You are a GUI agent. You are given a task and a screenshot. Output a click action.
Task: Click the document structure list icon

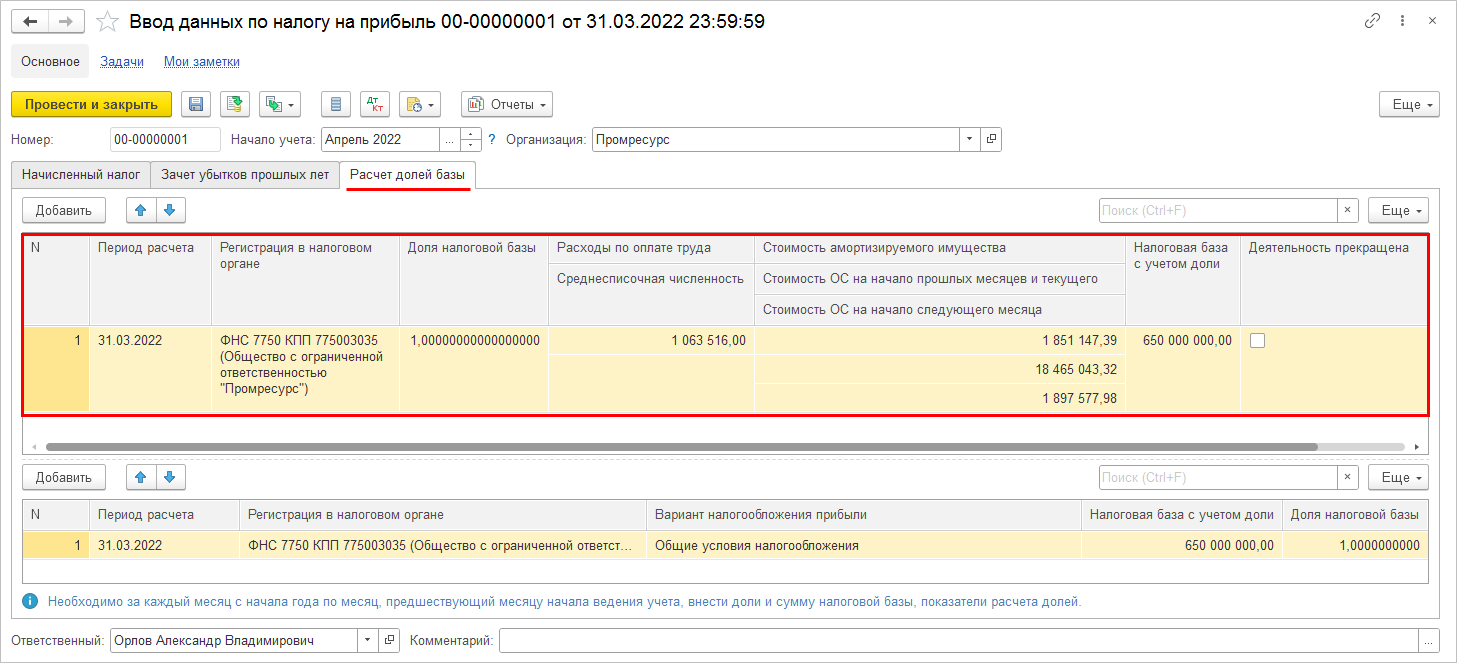tap(336, 104)
